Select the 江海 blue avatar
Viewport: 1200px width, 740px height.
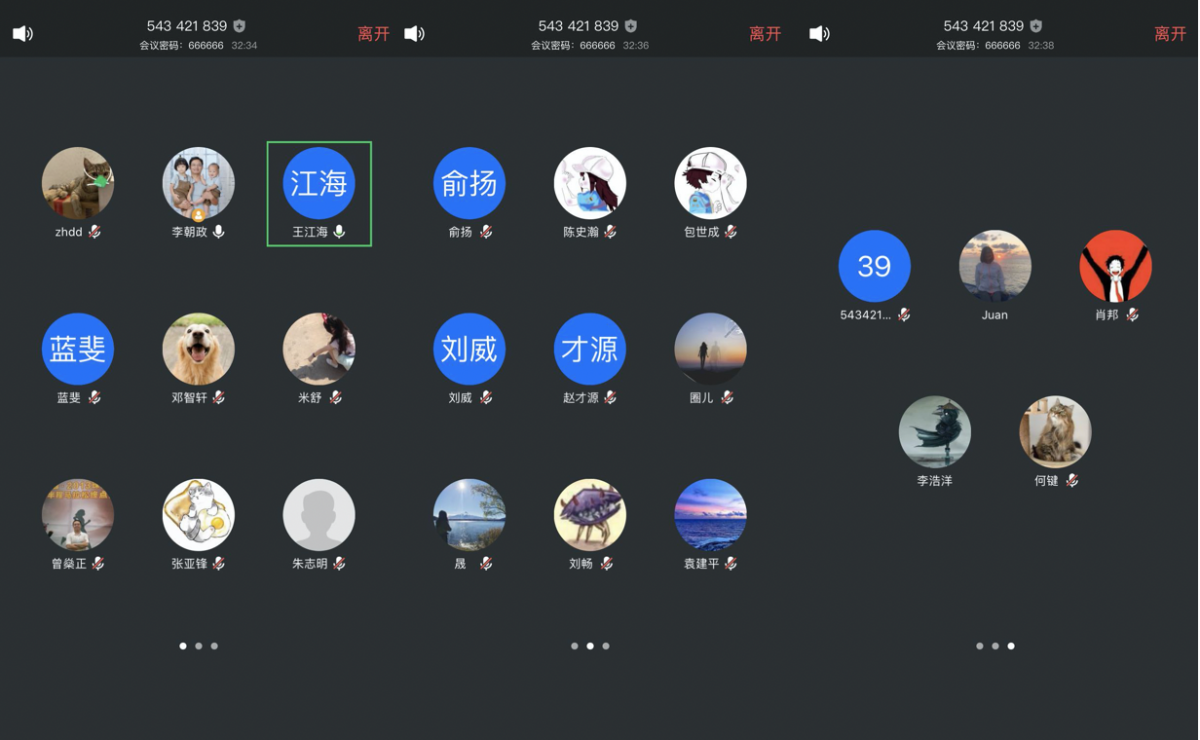coord(319,183)
